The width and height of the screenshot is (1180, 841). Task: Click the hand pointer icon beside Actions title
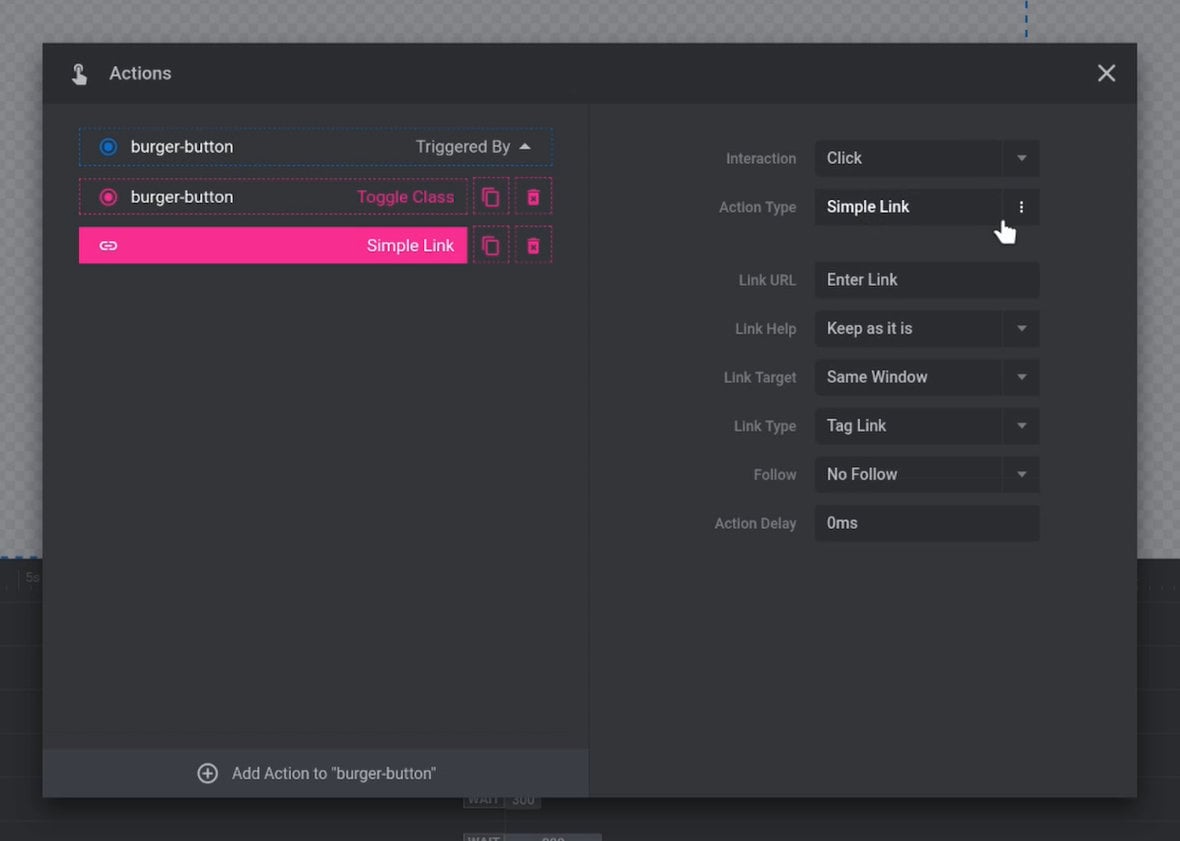pos(79,73)
